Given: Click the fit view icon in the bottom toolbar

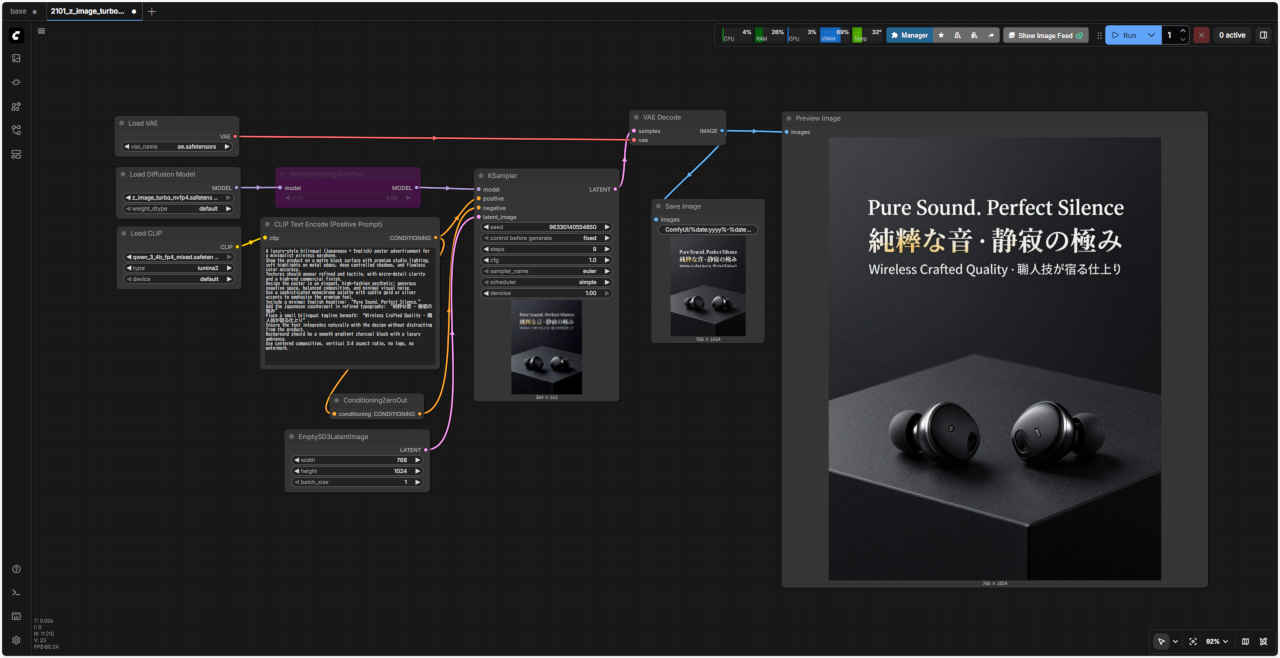Looking at the screenshot, I should pyautogui.click(x=1193, y=641).
